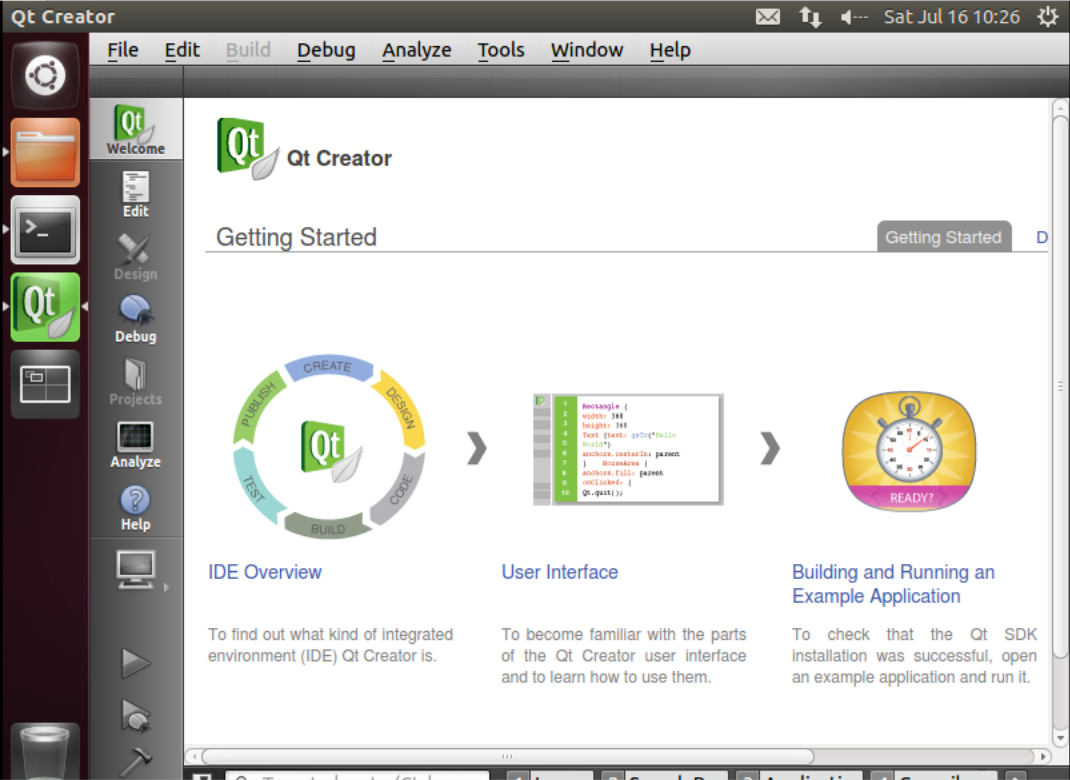Open Debug mode with bug icon
This screenshot has height=780, width=1070.
pyautogui.click(x=136, y=319)
